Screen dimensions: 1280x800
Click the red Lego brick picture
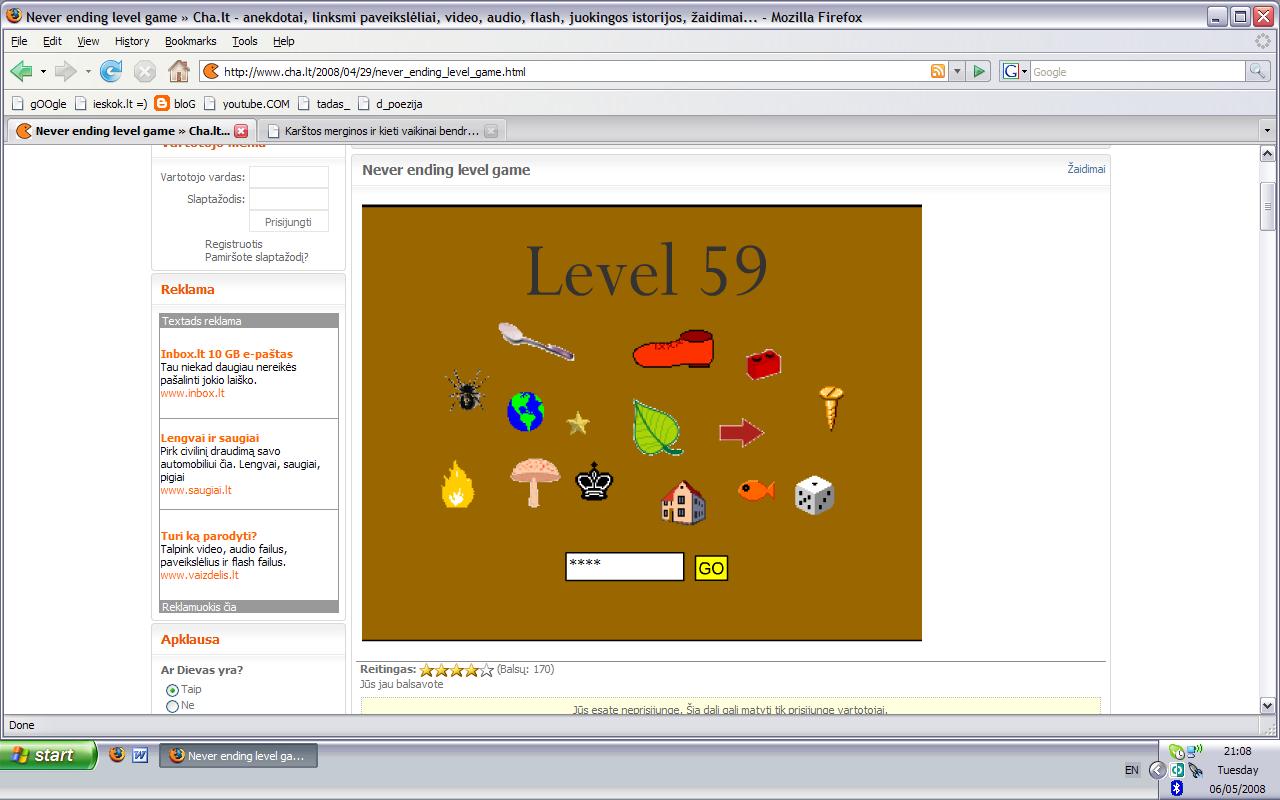coord(764,364)
